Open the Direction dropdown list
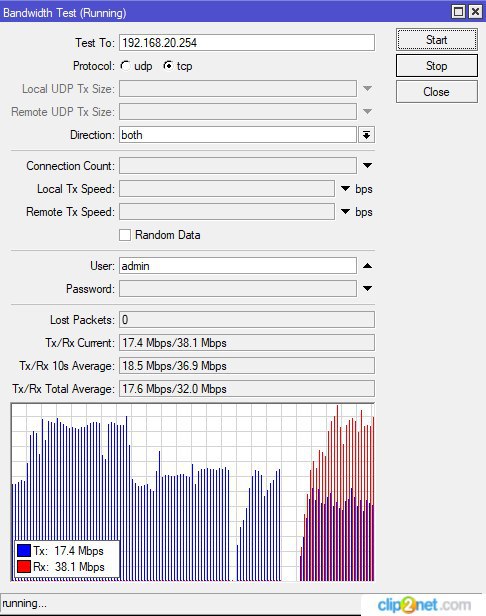The width and height of the screenshot is (486, 616). pyautogui.click(x=366, y=135)
